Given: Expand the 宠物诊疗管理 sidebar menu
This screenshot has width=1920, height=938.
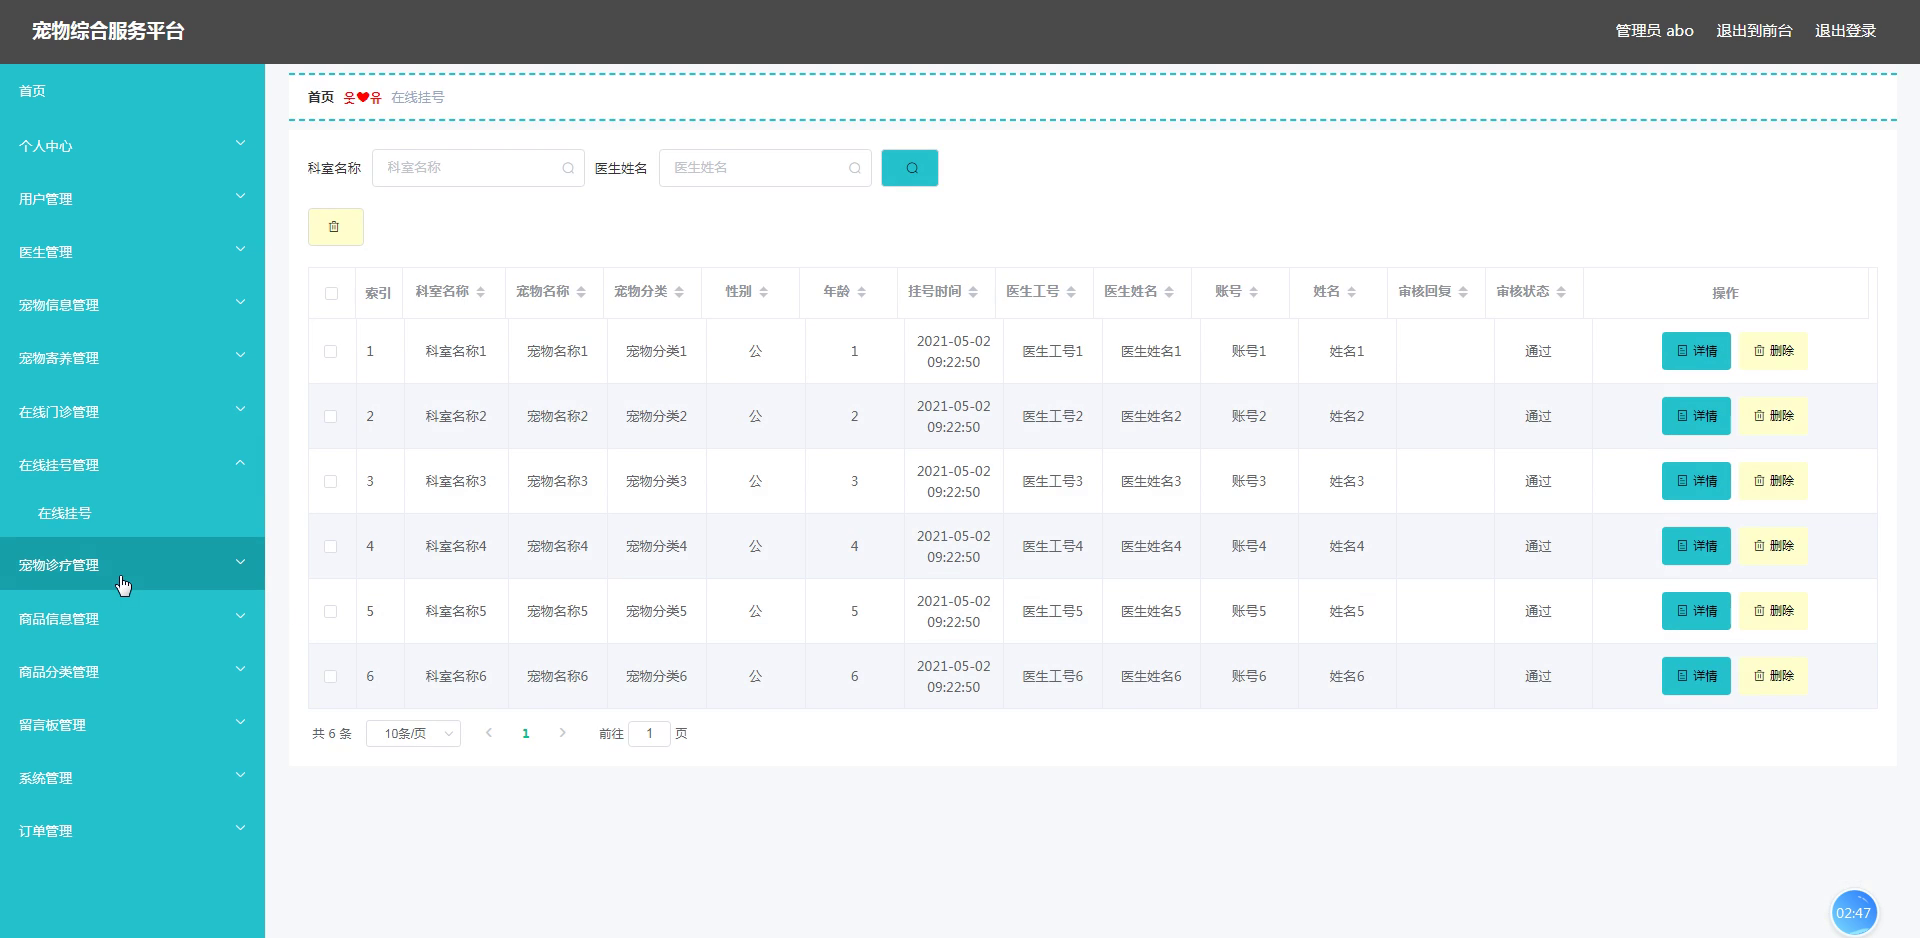Looking at the screenshot, I should click(132, 564).
